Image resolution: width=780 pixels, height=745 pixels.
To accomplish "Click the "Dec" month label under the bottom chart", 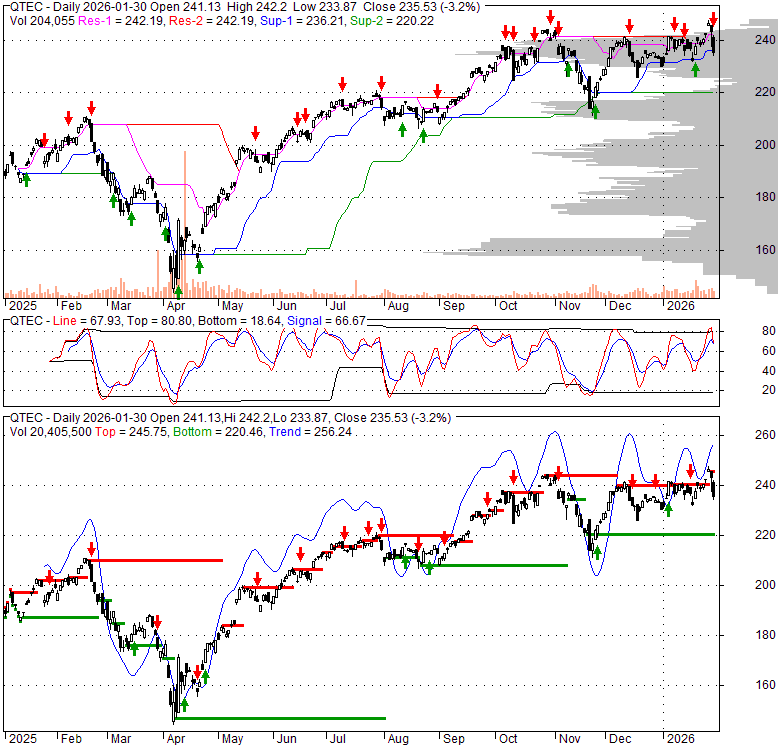I will point(620,739).
